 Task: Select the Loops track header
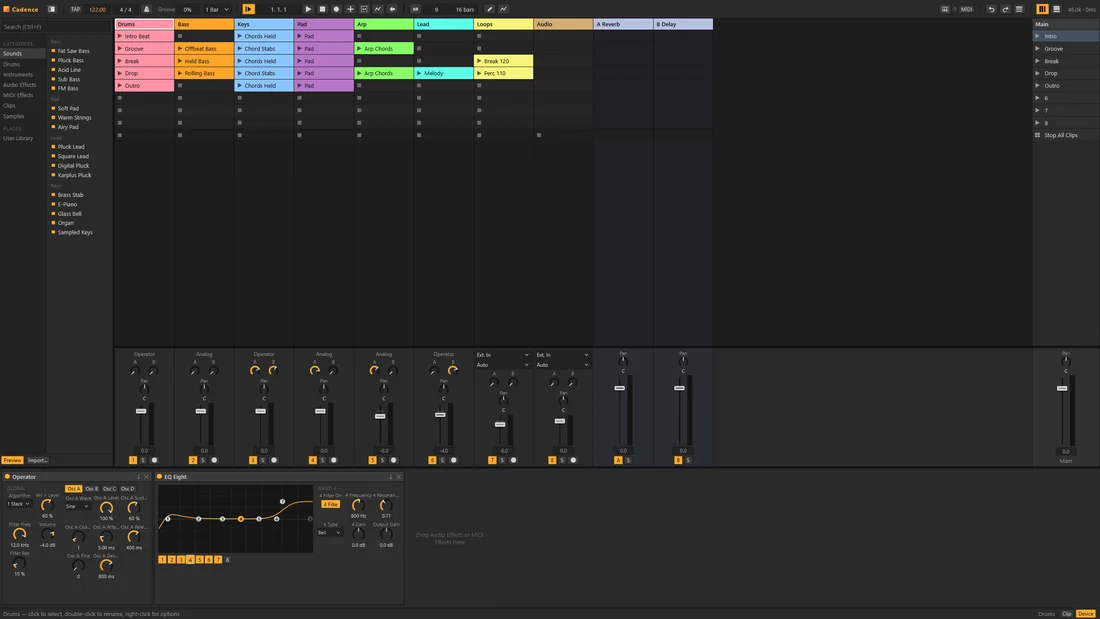pos(504,24)
